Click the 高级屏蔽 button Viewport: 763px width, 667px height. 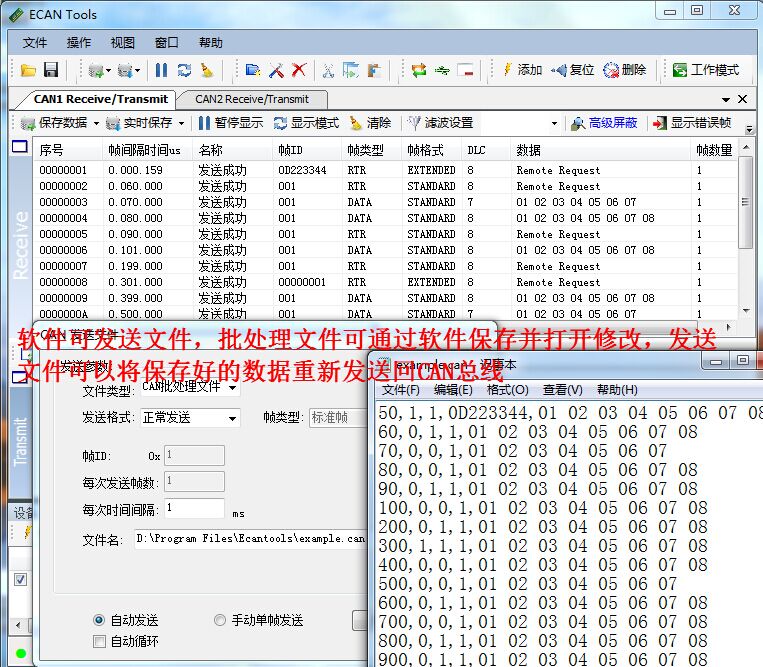click(604, 123)
